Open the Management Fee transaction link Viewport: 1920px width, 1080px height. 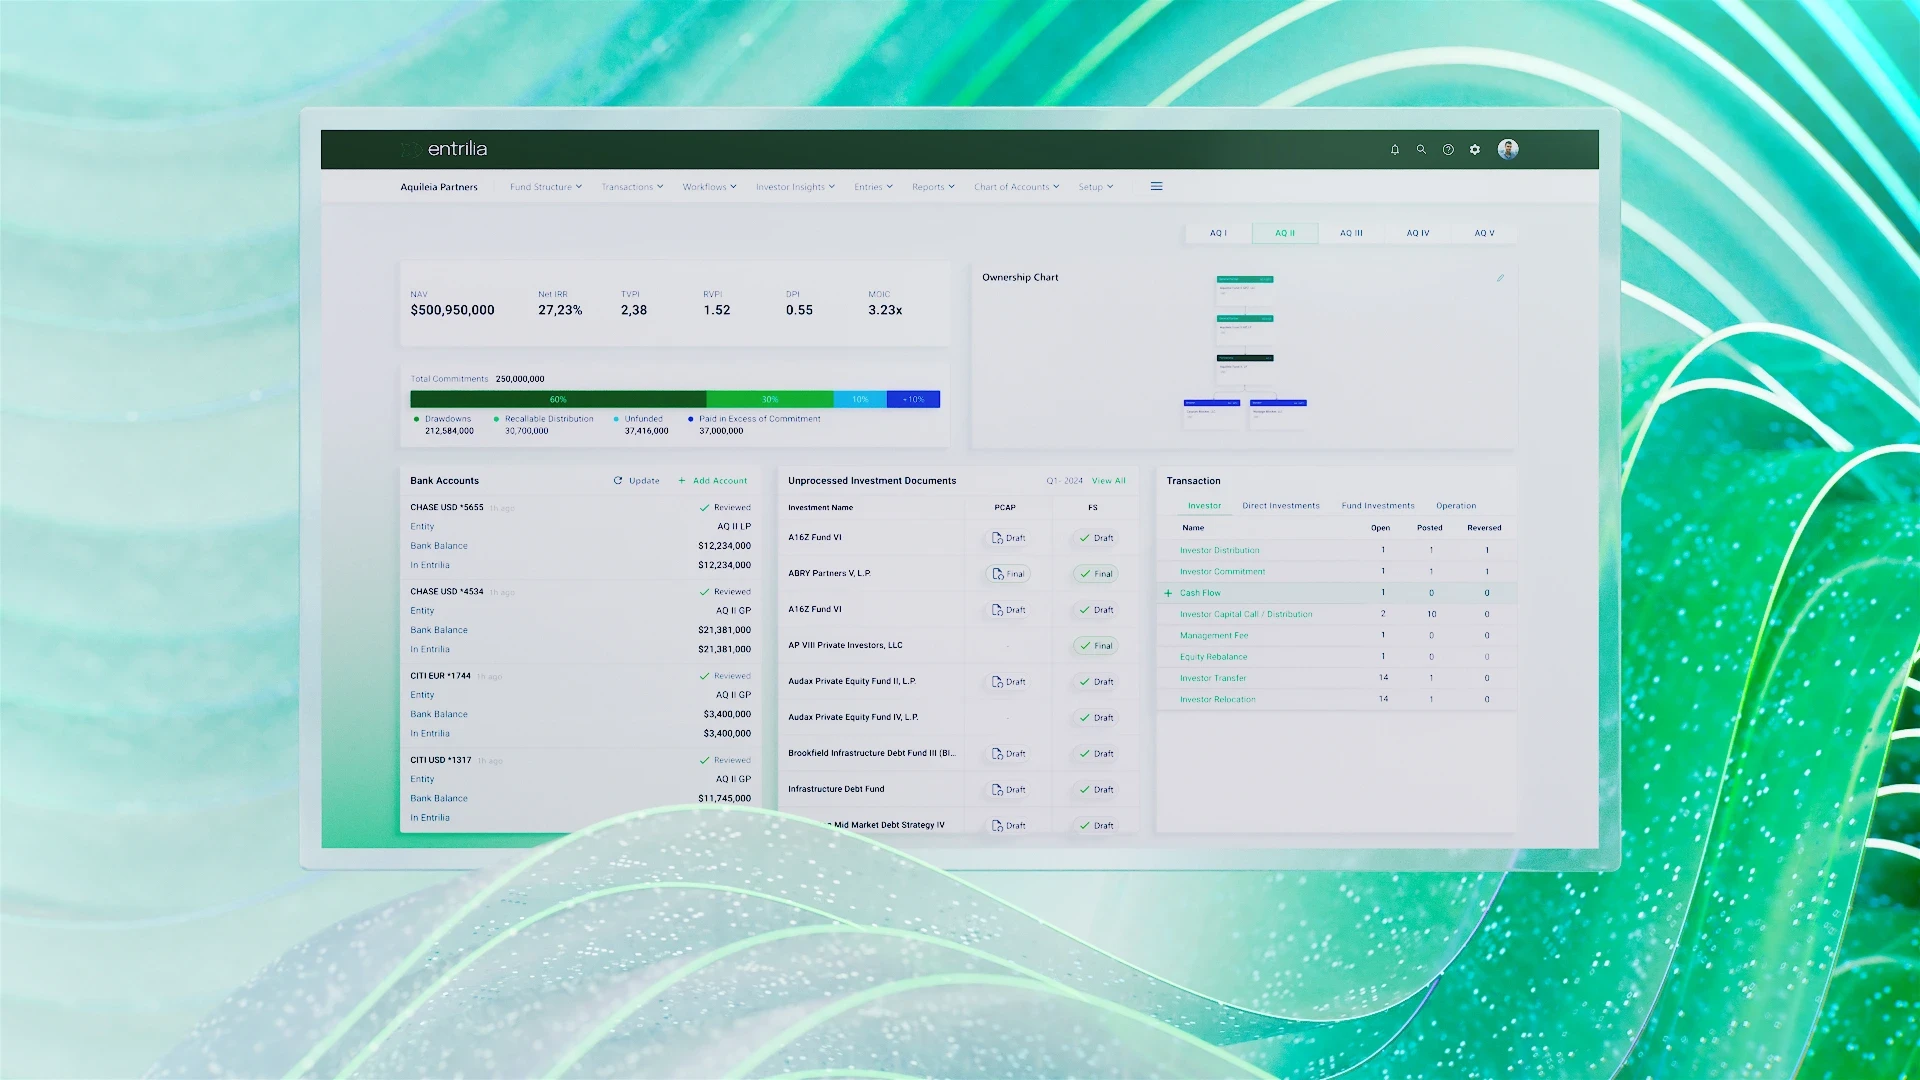coord(1214,636)
